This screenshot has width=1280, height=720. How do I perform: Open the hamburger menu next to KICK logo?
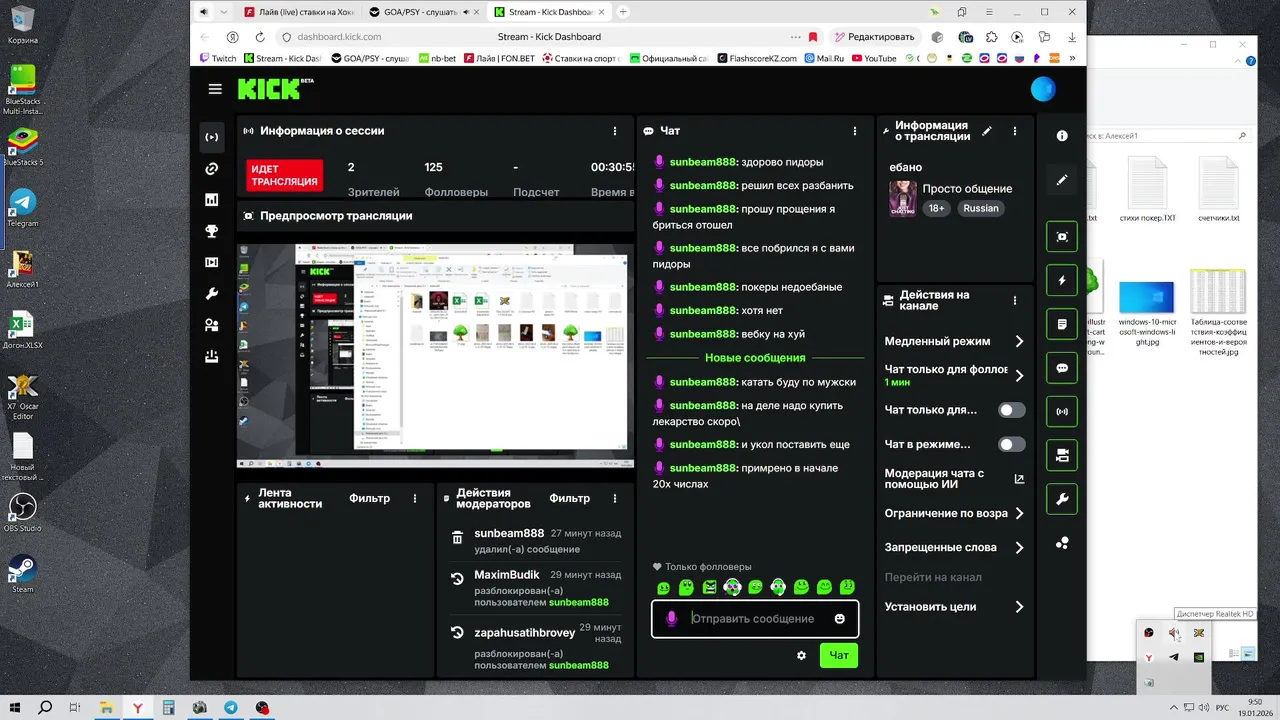(215, 89)
